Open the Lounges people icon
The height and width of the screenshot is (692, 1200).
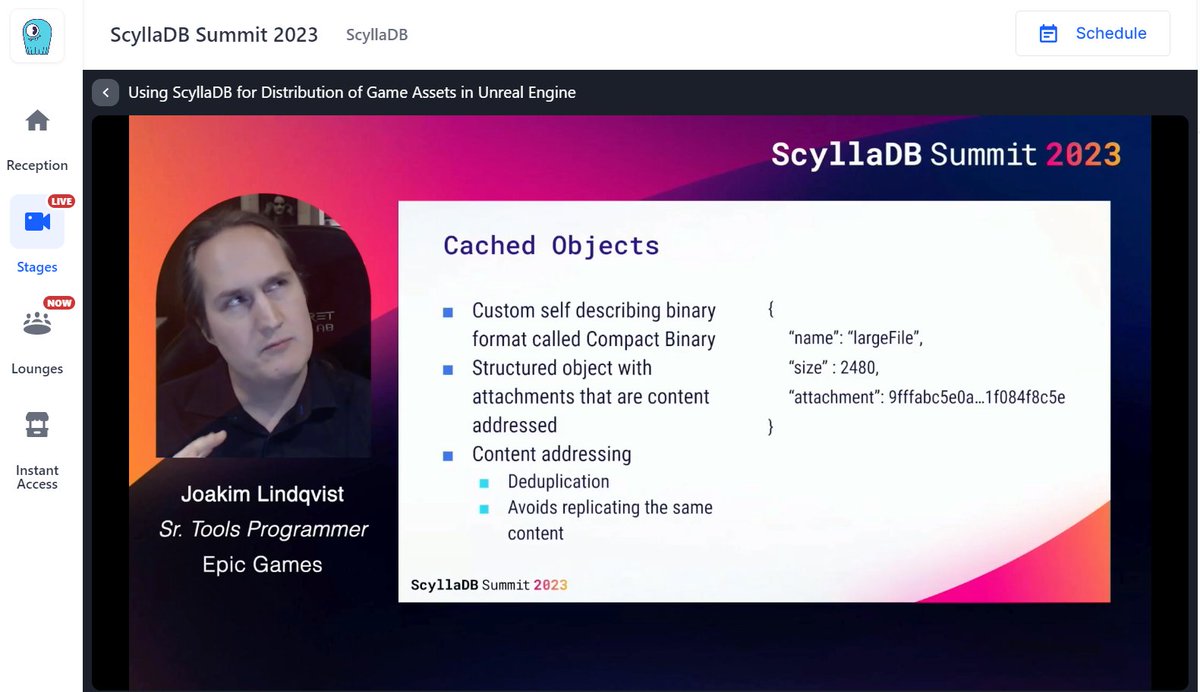pos(37,323)
